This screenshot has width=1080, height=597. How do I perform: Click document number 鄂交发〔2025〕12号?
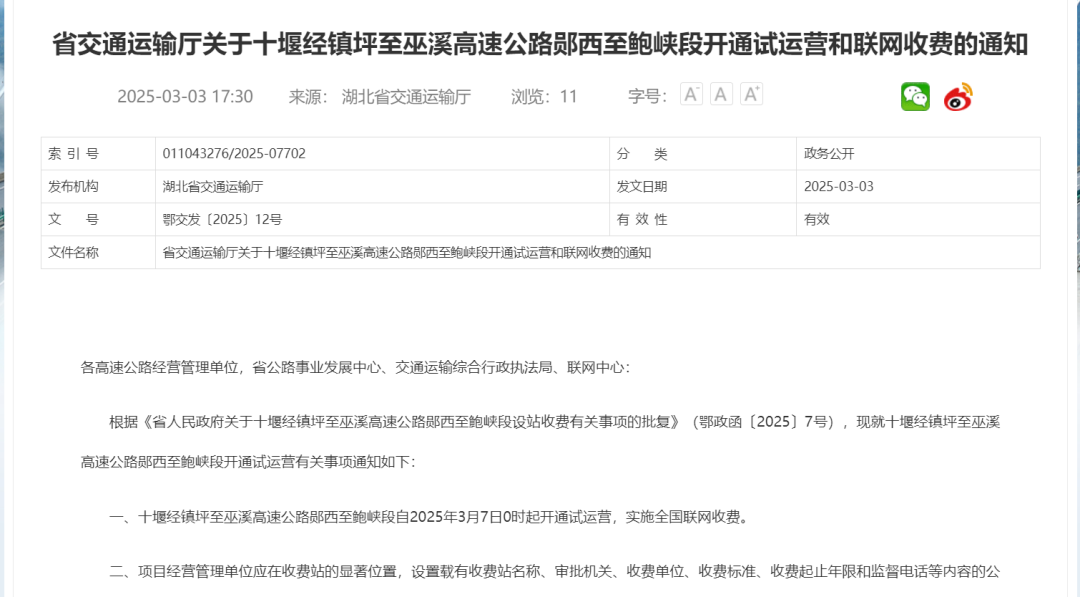pyautogui.click(x=222, y=220)
